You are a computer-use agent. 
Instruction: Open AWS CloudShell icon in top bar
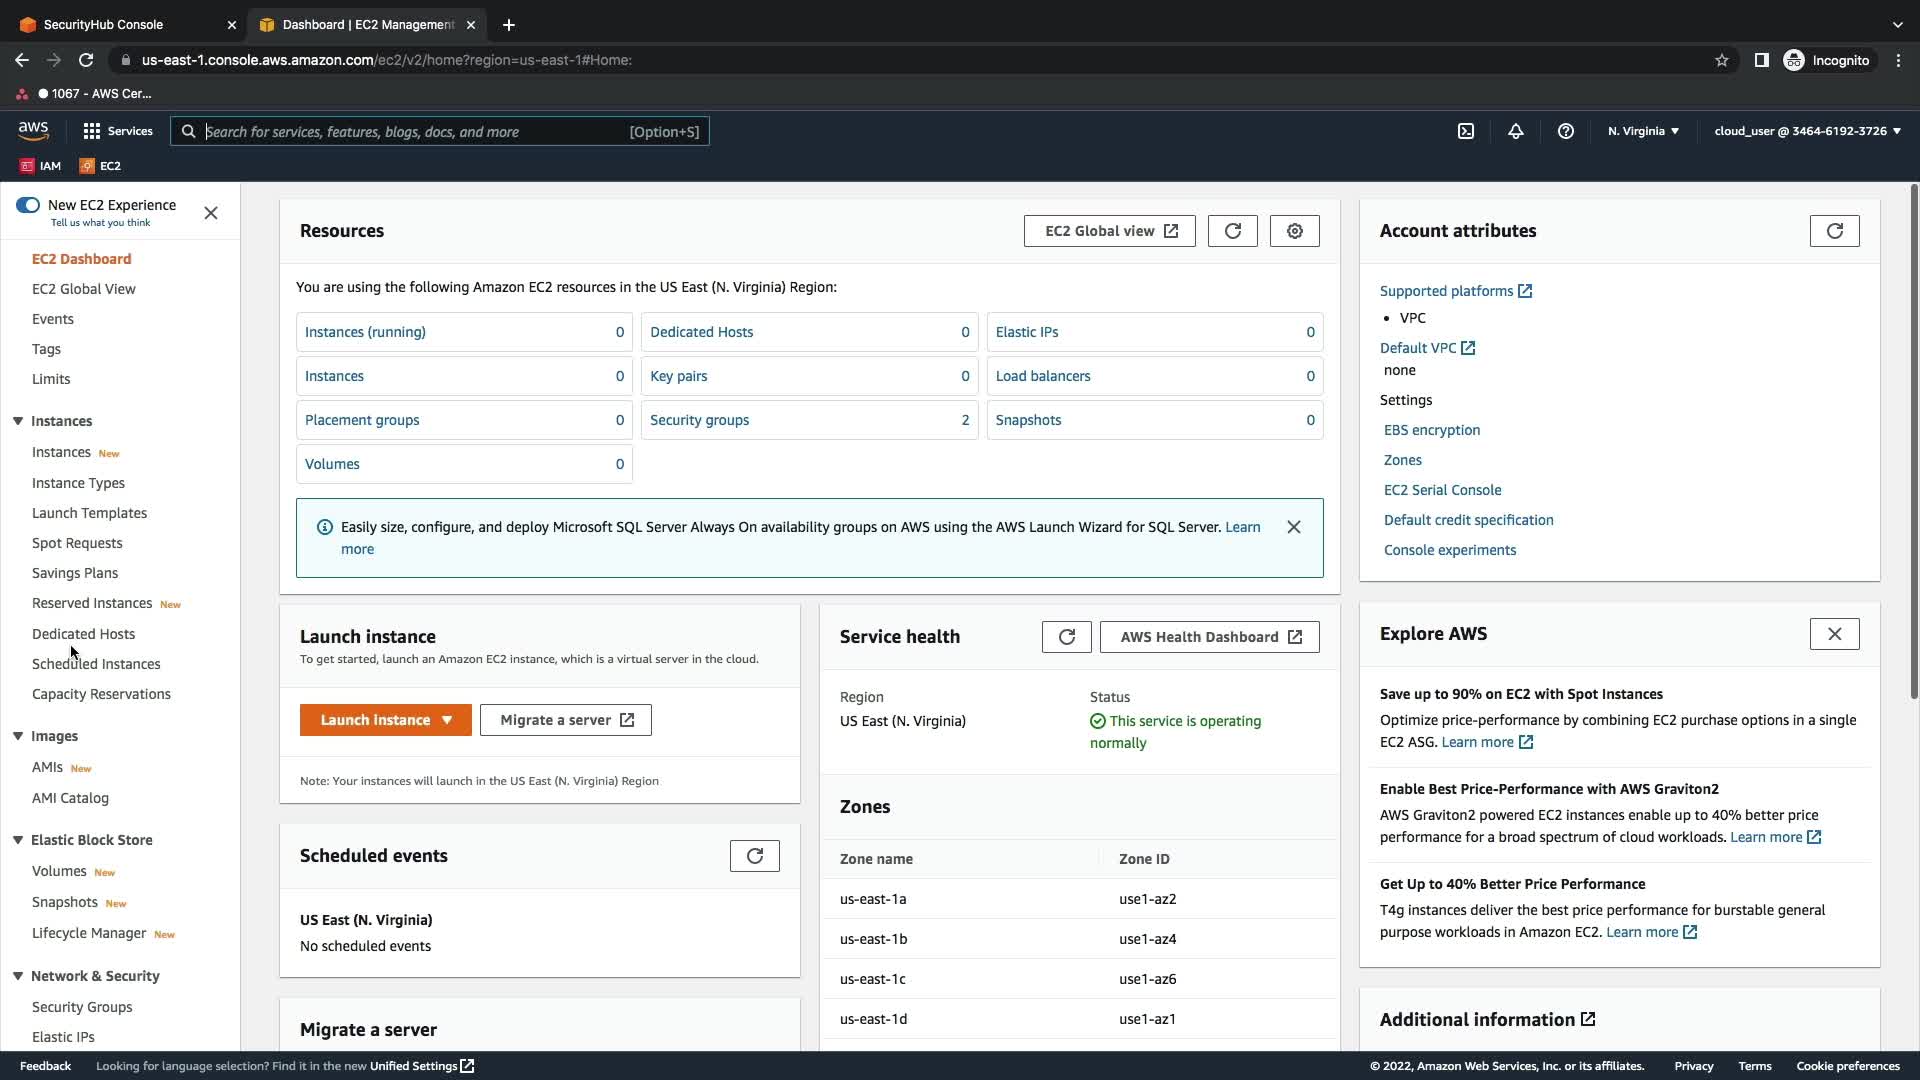pyautogui.click(x=1466, y=131)
